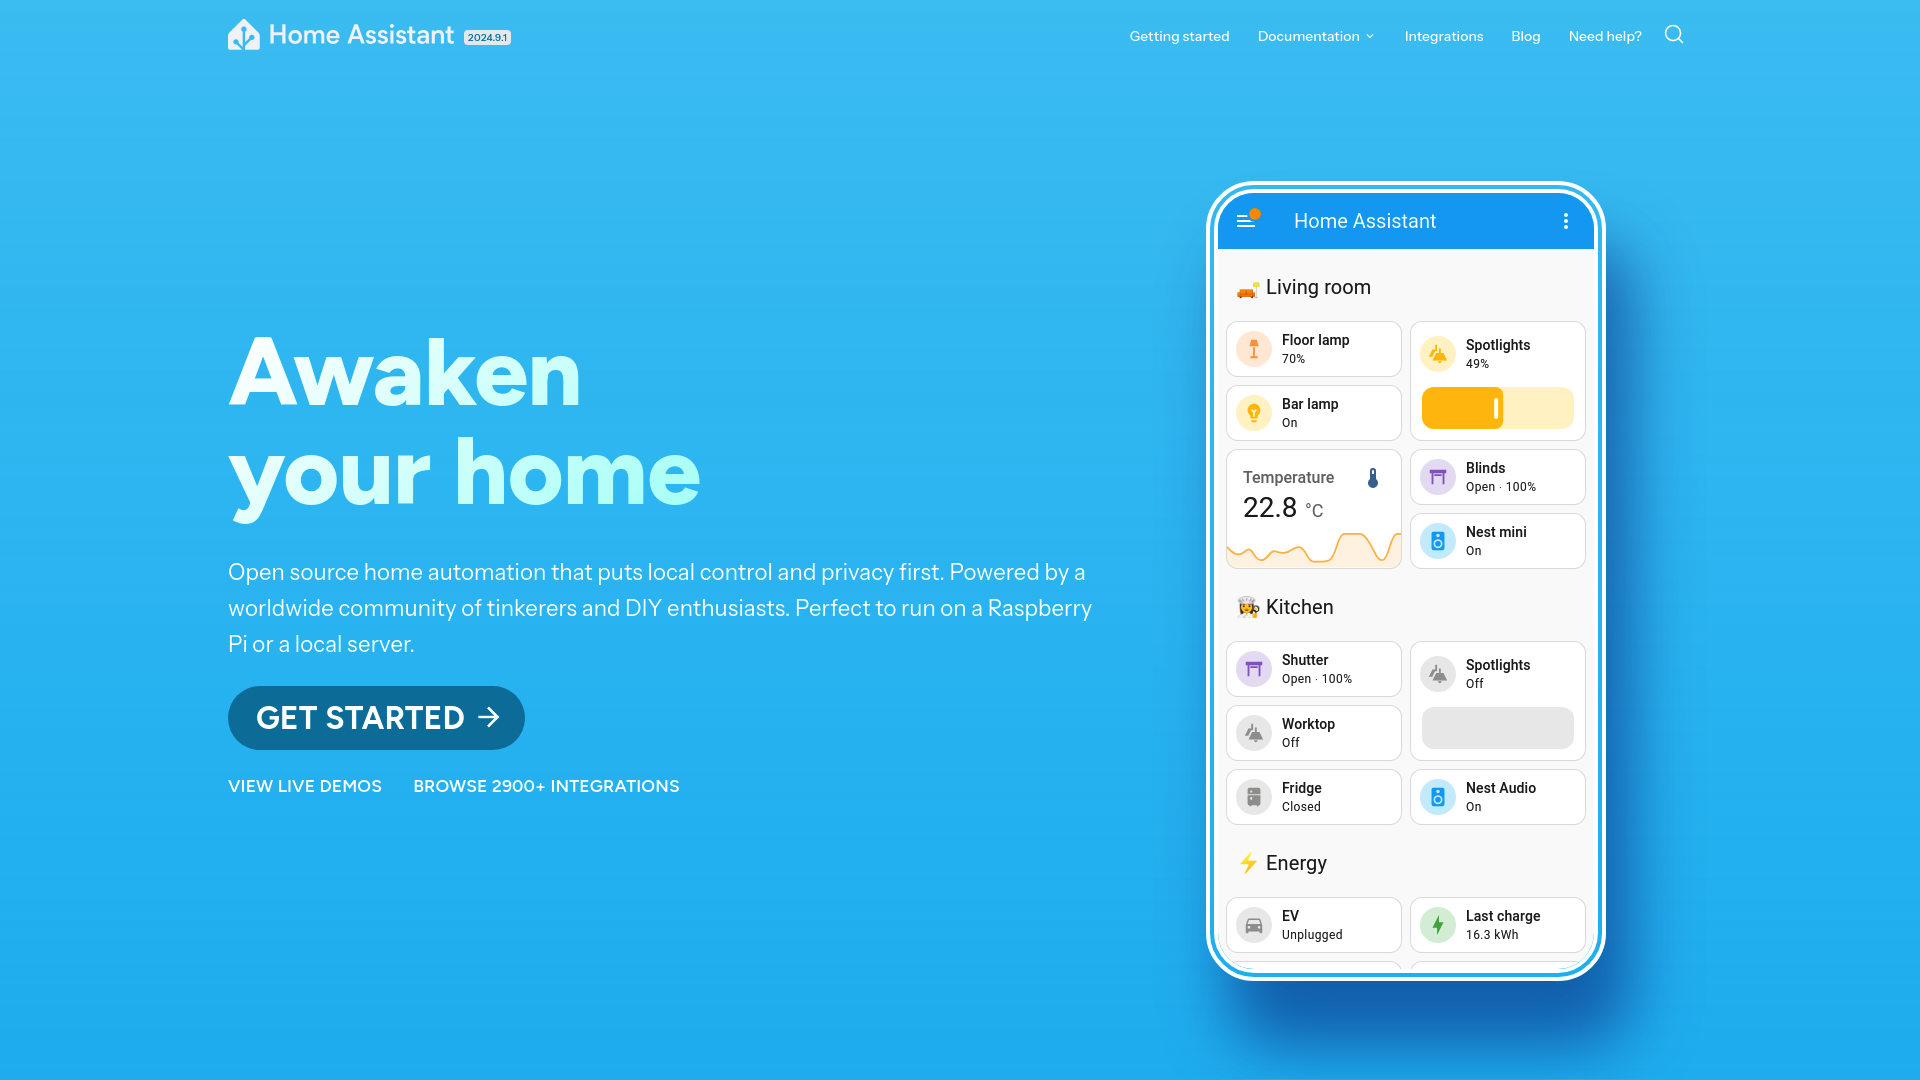Click the GET STARTED button
Viewport: 1920px width, 1080px height.
click(x=376, y=717)
